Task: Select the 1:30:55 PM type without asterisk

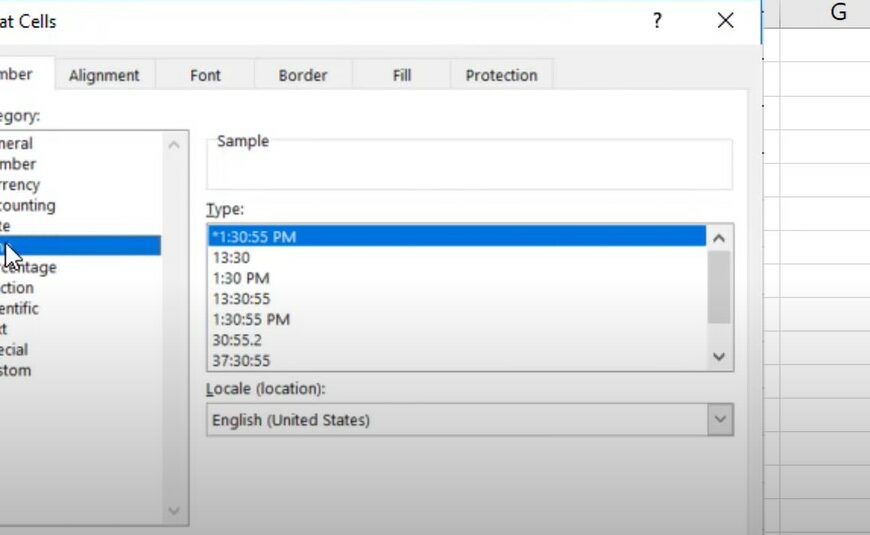Action: (457, 319)
